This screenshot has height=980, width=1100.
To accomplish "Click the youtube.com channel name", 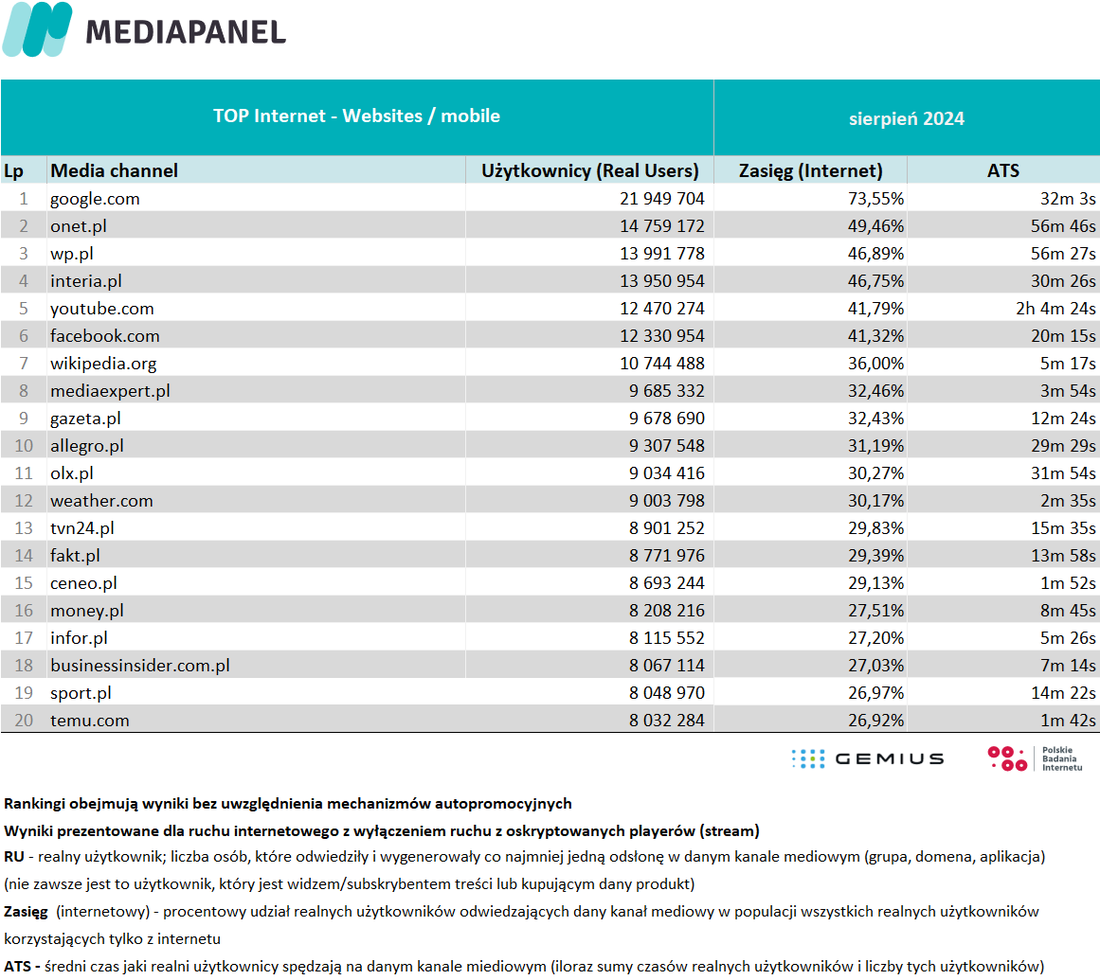I will pos(102,308).
